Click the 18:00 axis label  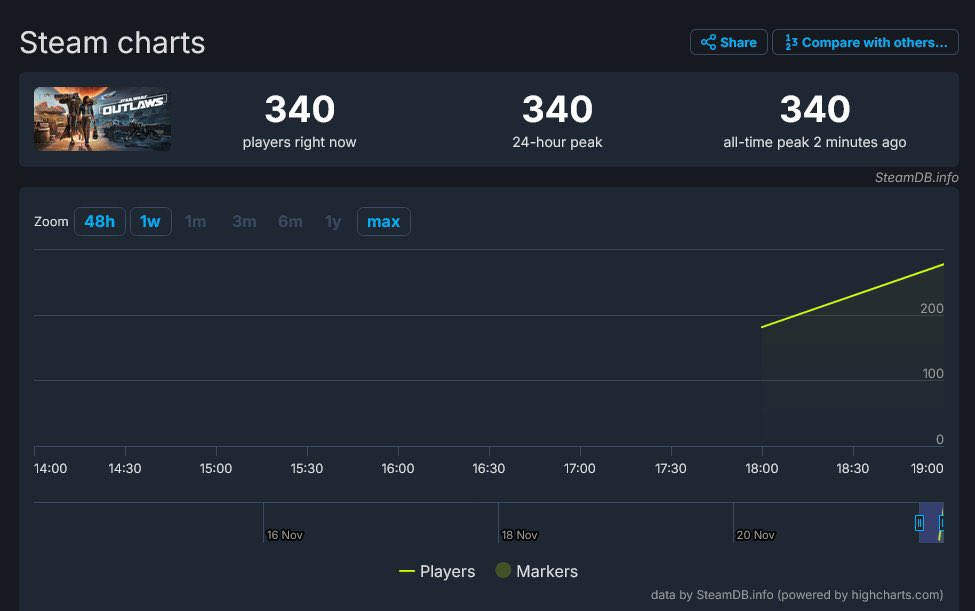(x=762, y=468)
